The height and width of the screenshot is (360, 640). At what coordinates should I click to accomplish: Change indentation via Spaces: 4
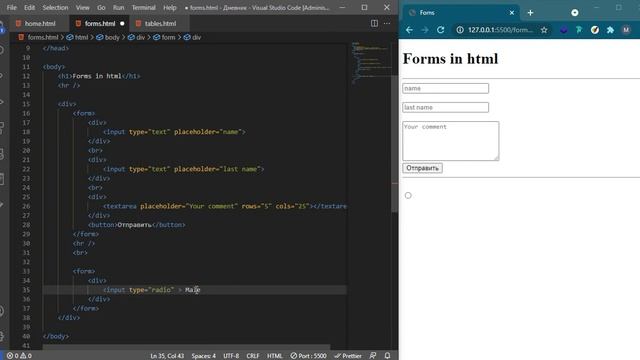(203, 356)
